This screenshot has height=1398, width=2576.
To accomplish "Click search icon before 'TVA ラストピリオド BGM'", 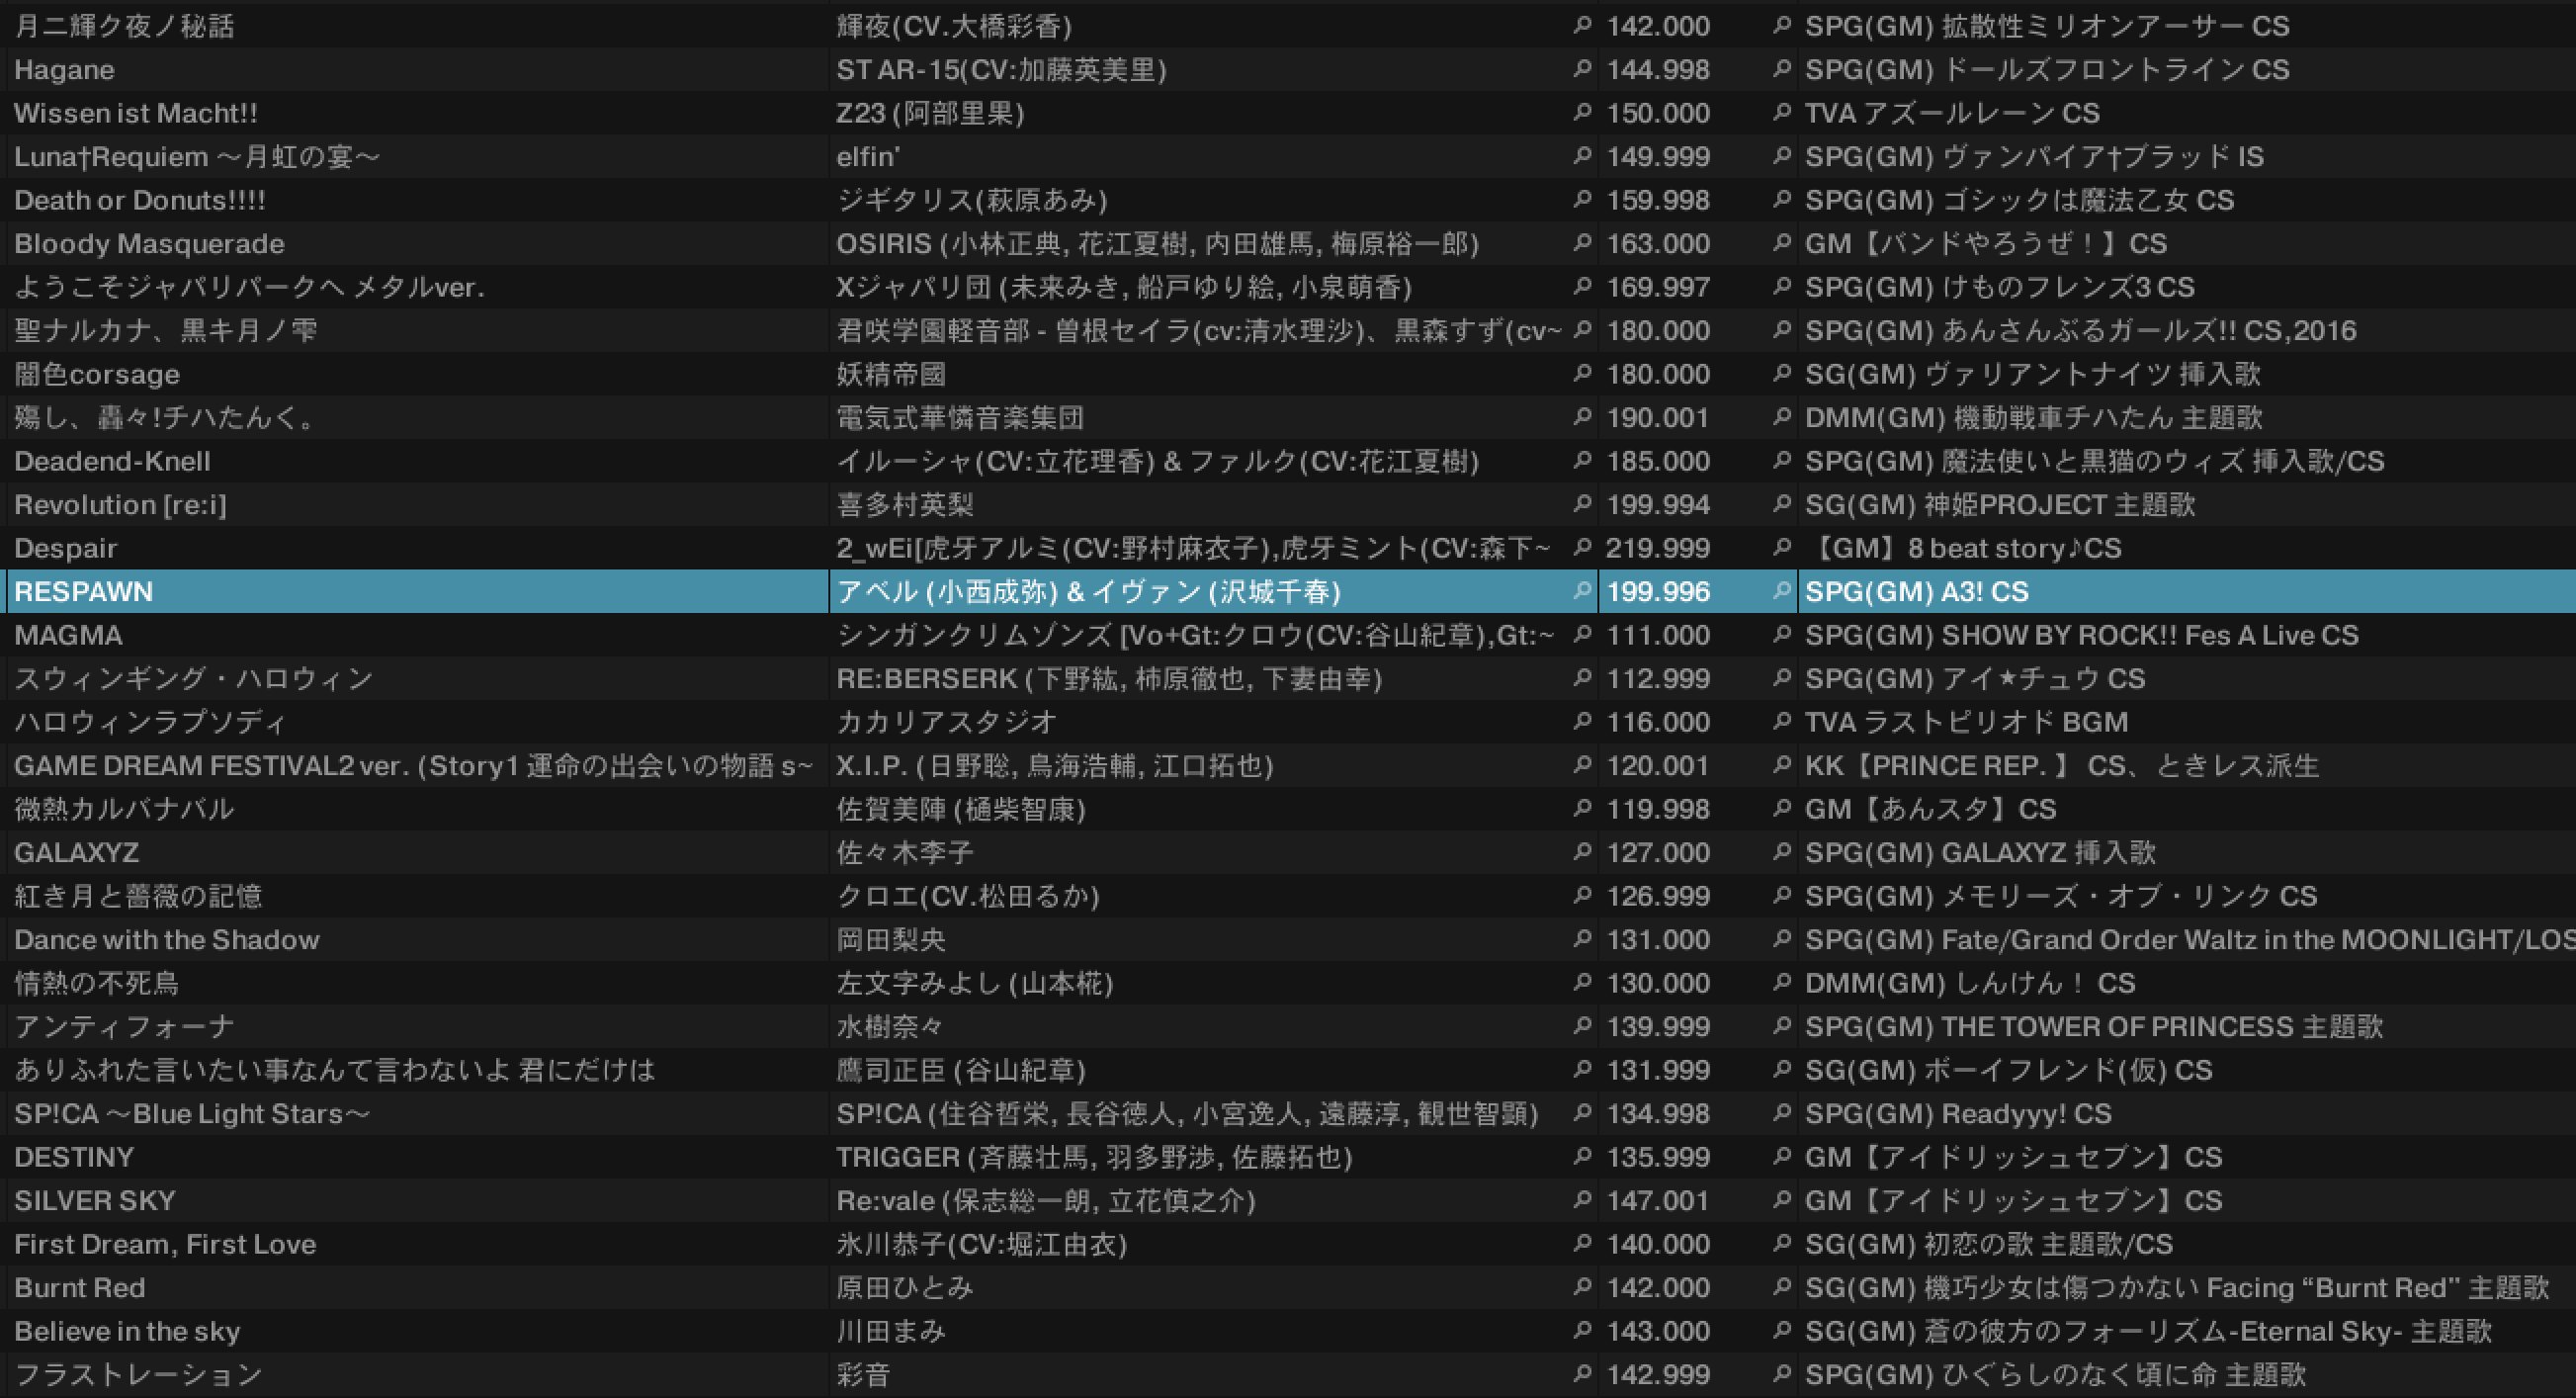I will 1781,721.
